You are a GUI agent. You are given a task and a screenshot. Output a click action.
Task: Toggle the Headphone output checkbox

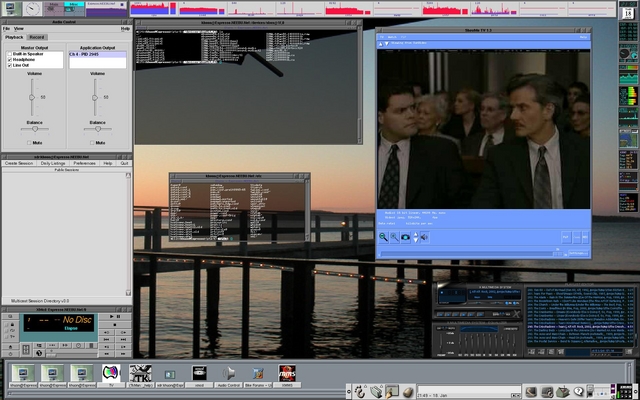point(9,60)
